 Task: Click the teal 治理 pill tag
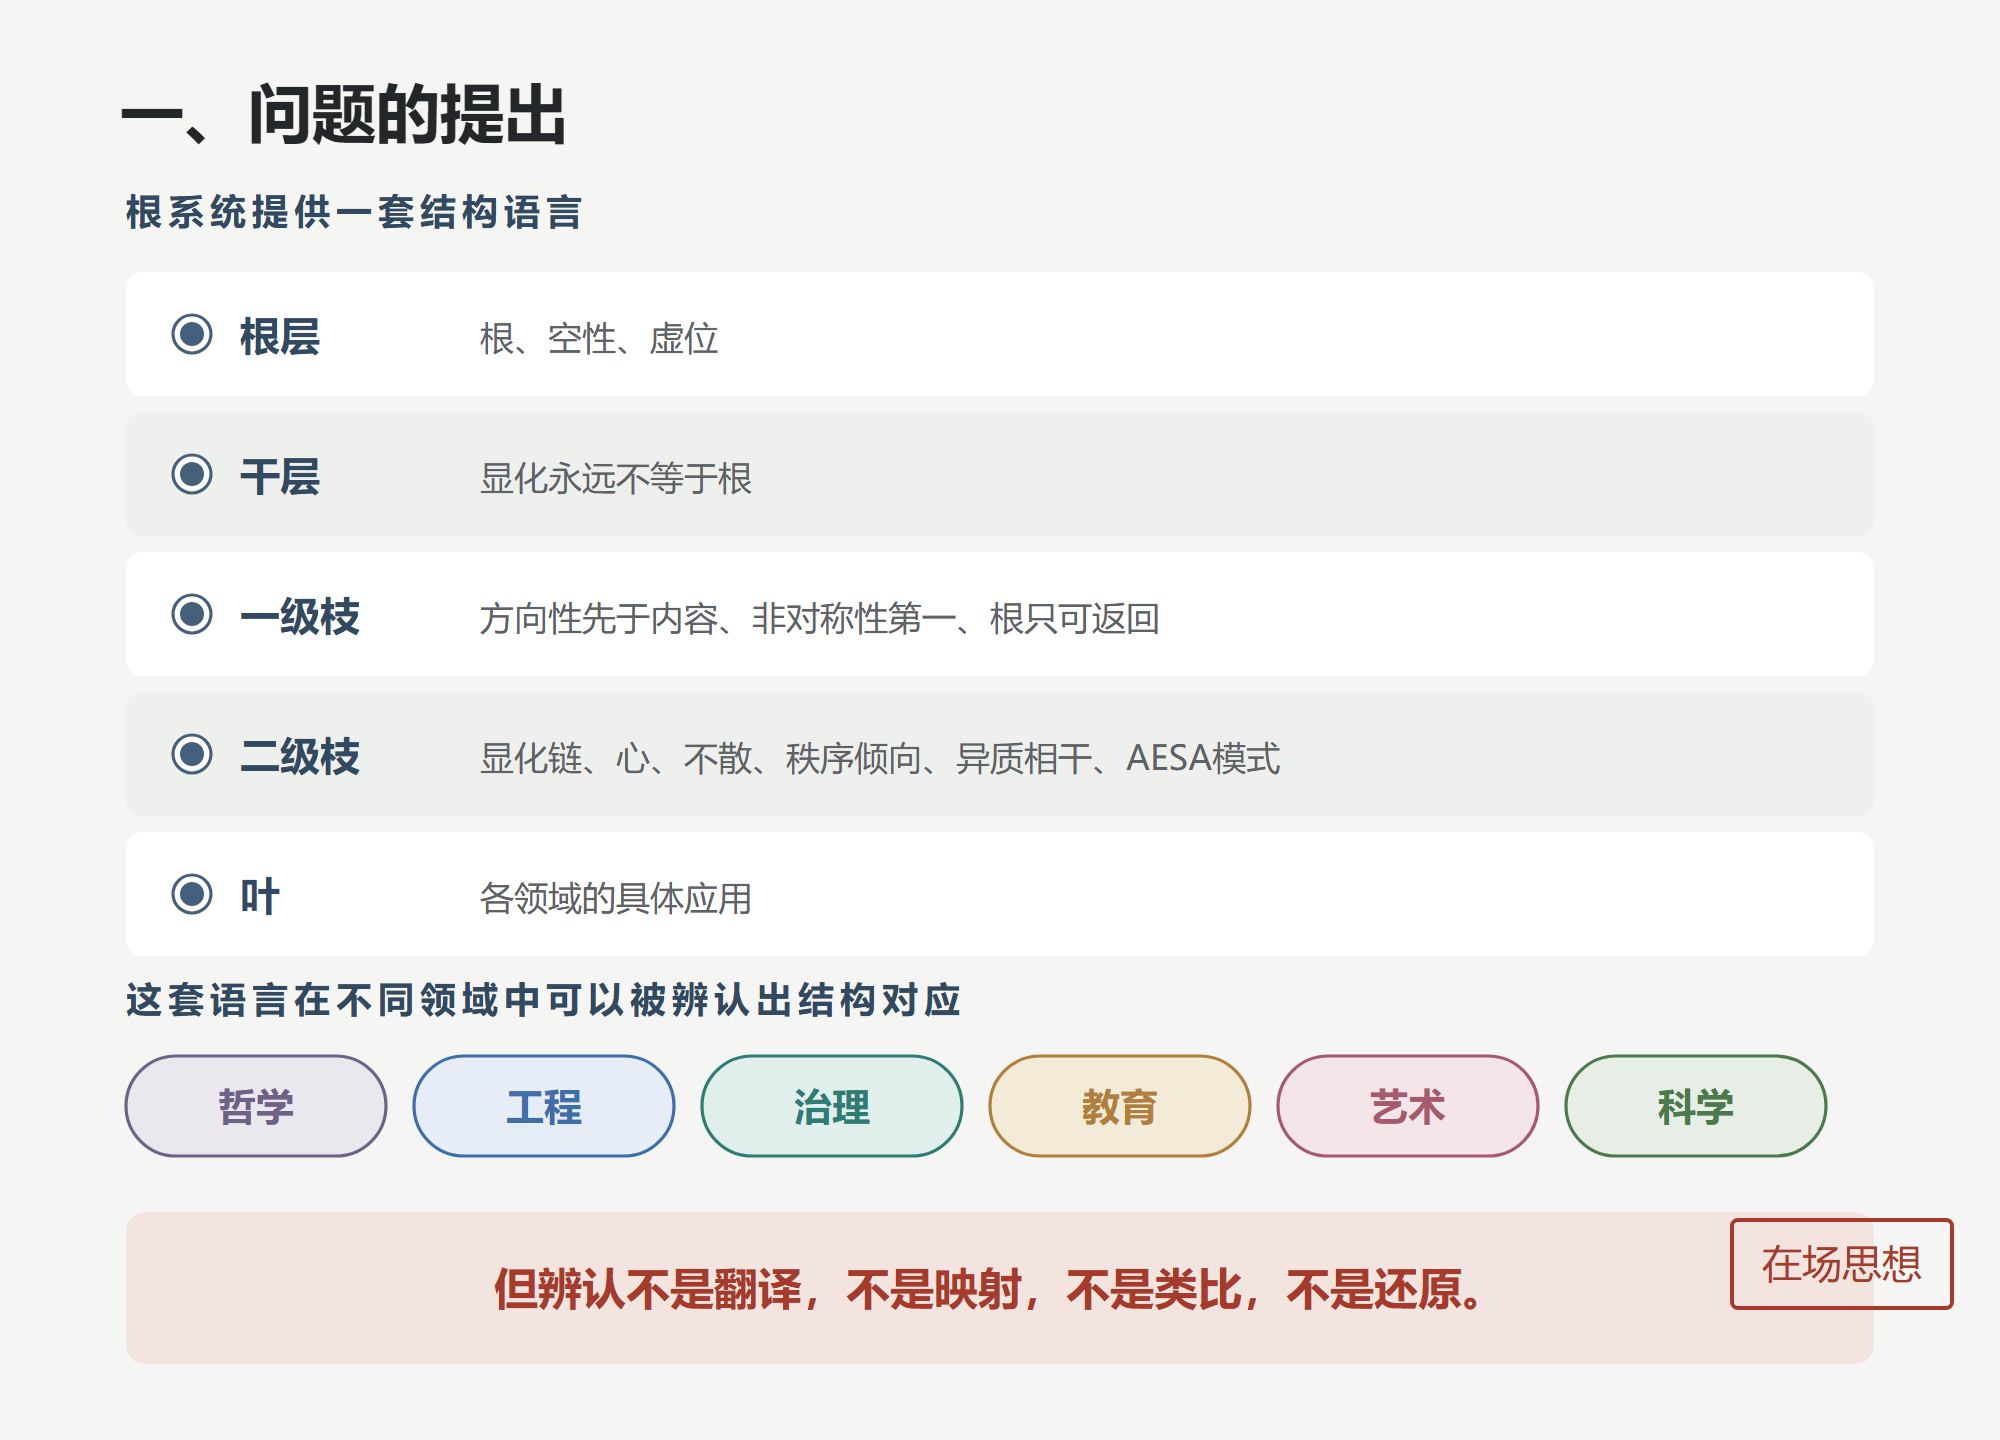pyautogui.click(x=832, y=1106)
